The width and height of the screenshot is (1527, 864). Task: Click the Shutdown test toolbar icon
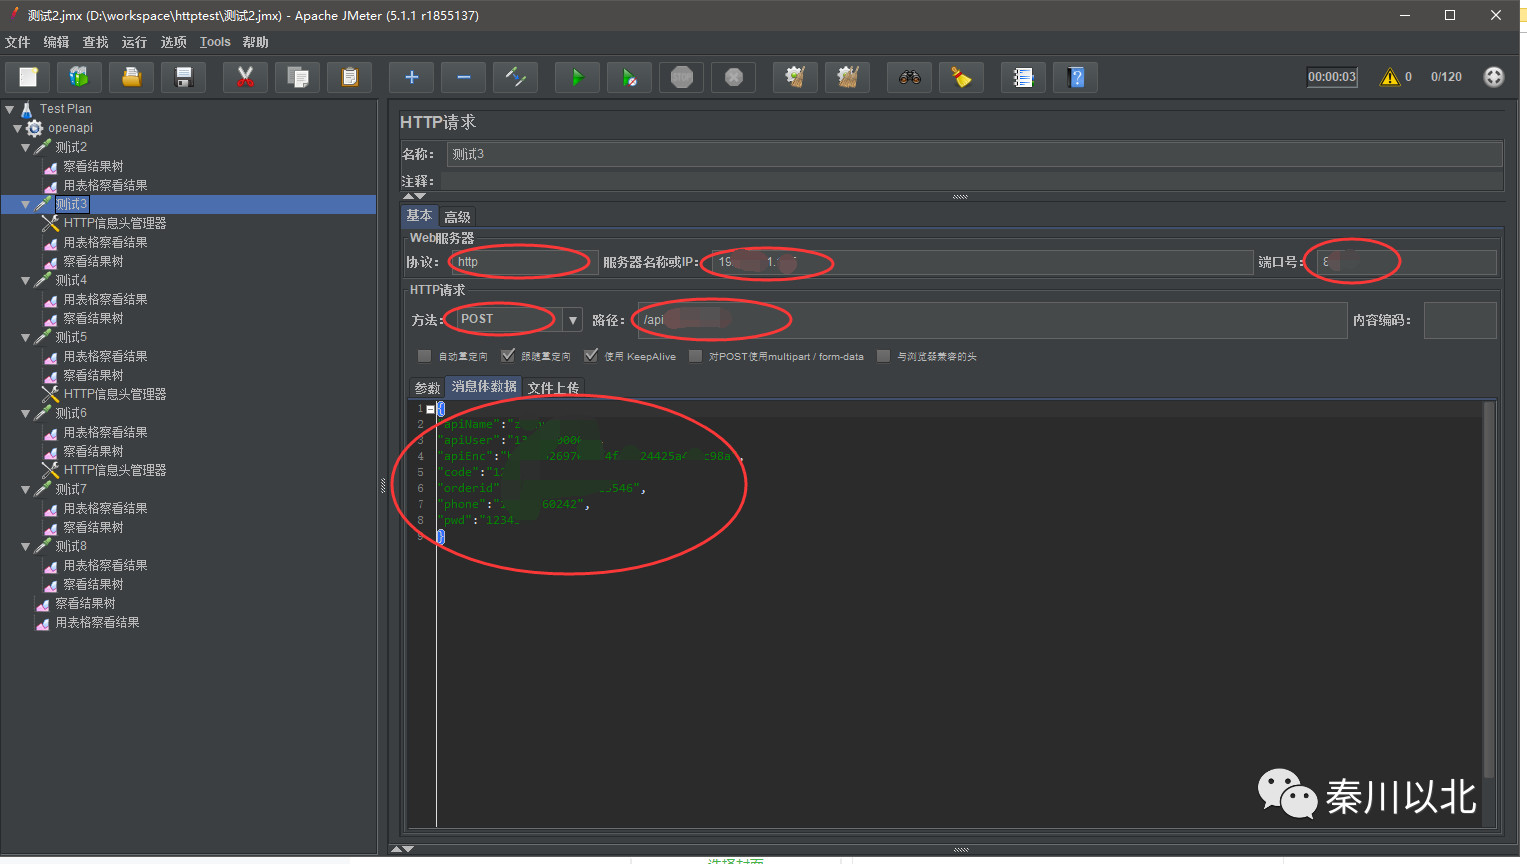733,77
